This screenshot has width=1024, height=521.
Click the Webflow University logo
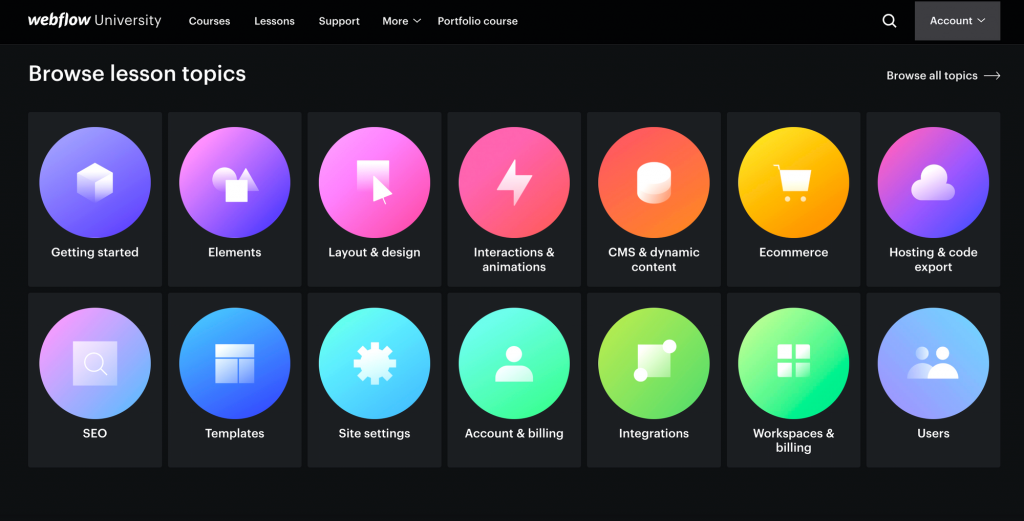click(x=95, y=20)
